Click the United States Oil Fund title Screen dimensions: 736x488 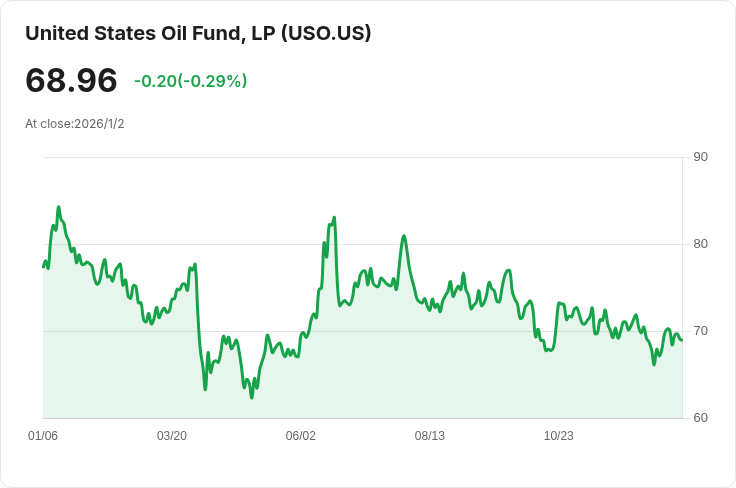(x=198, y=33)
